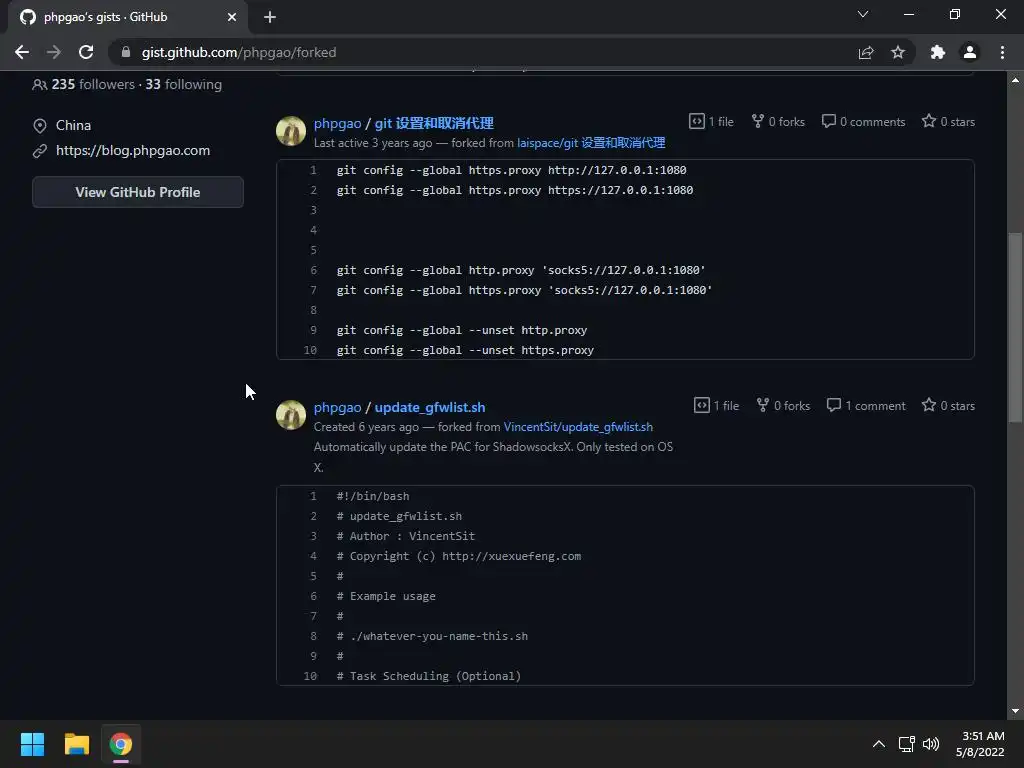Image resolution: width=1024 pixels, height=768 pixels.
Task: Close the phpgao's gists tab
Action: point(232,17)
